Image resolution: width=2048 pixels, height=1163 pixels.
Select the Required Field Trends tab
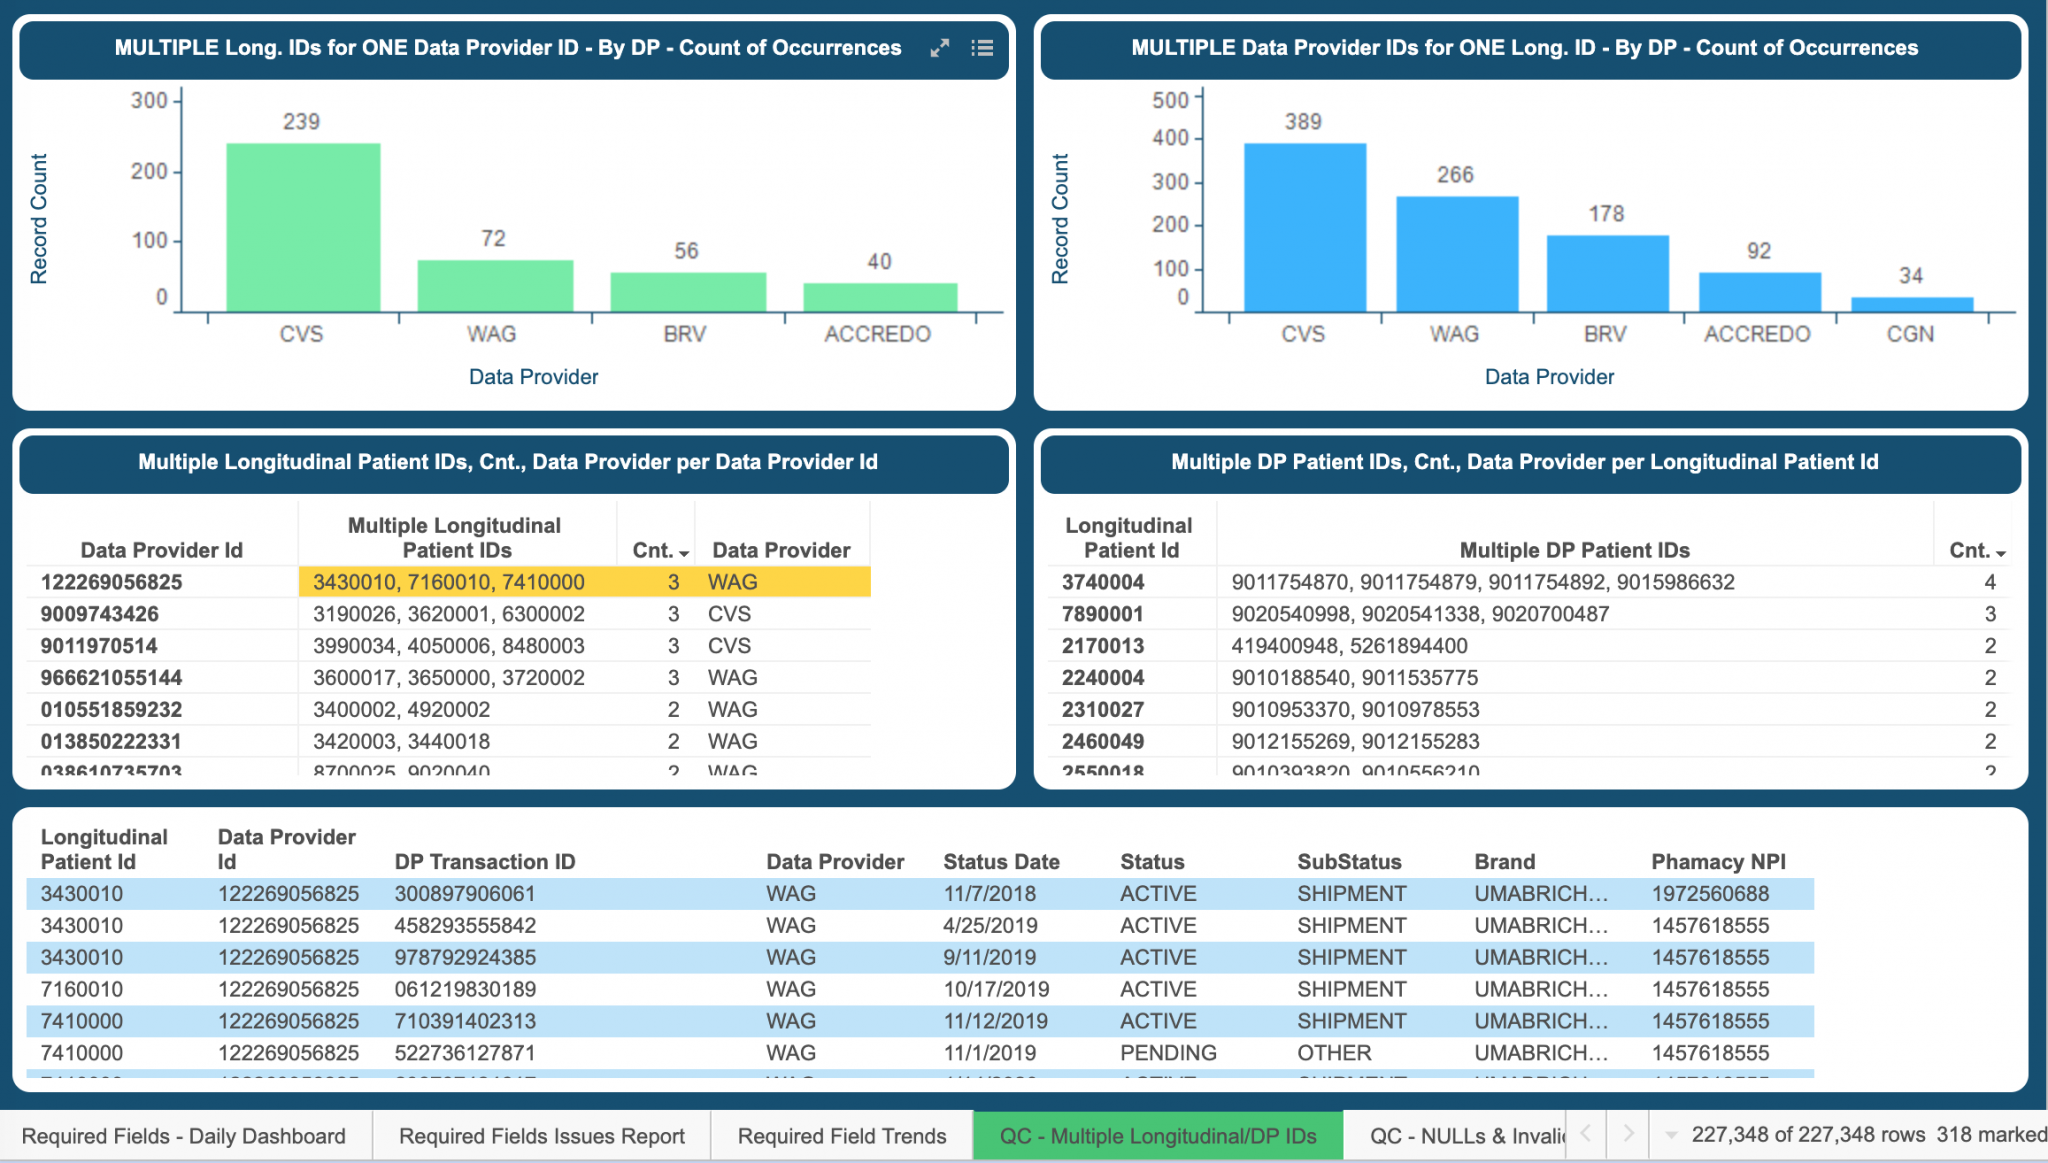(x=841, y=1135)
